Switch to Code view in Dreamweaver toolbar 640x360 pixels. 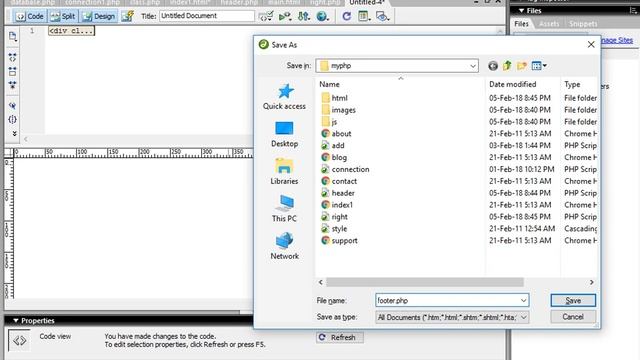29,16
